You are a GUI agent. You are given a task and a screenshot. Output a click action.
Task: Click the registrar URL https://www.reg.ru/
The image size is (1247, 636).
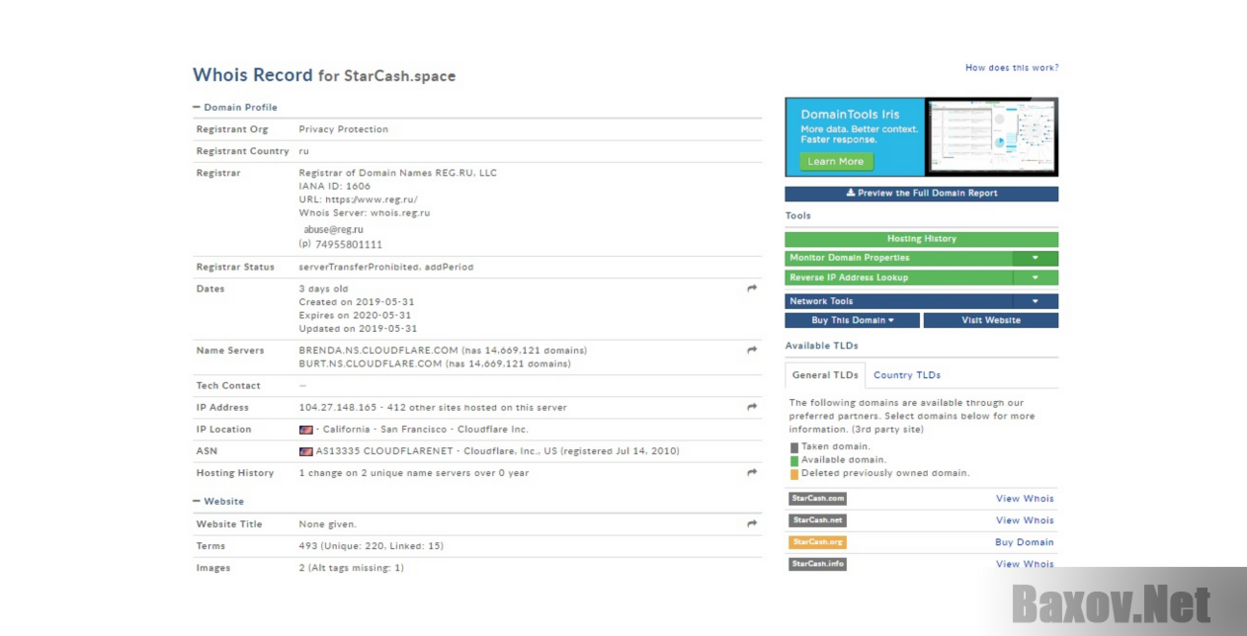point(358,200)
